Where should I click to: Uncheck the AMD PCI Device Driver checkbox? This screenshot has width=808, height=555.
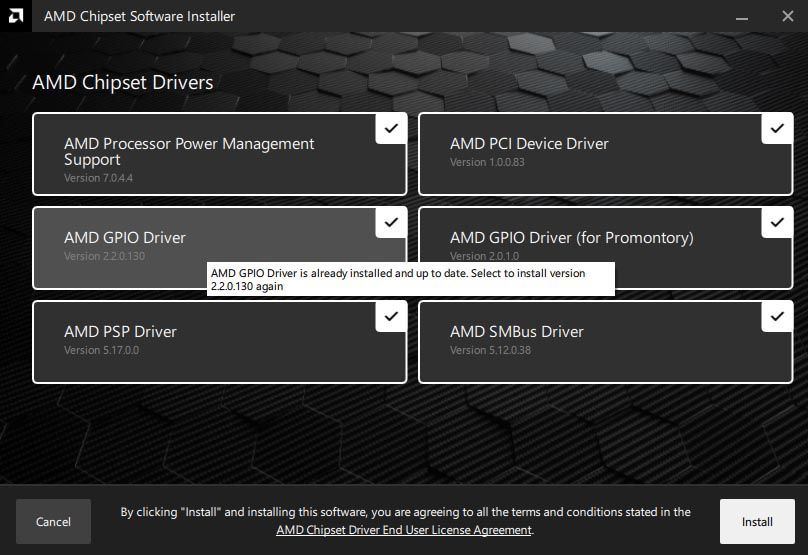[x=777, y=128]
